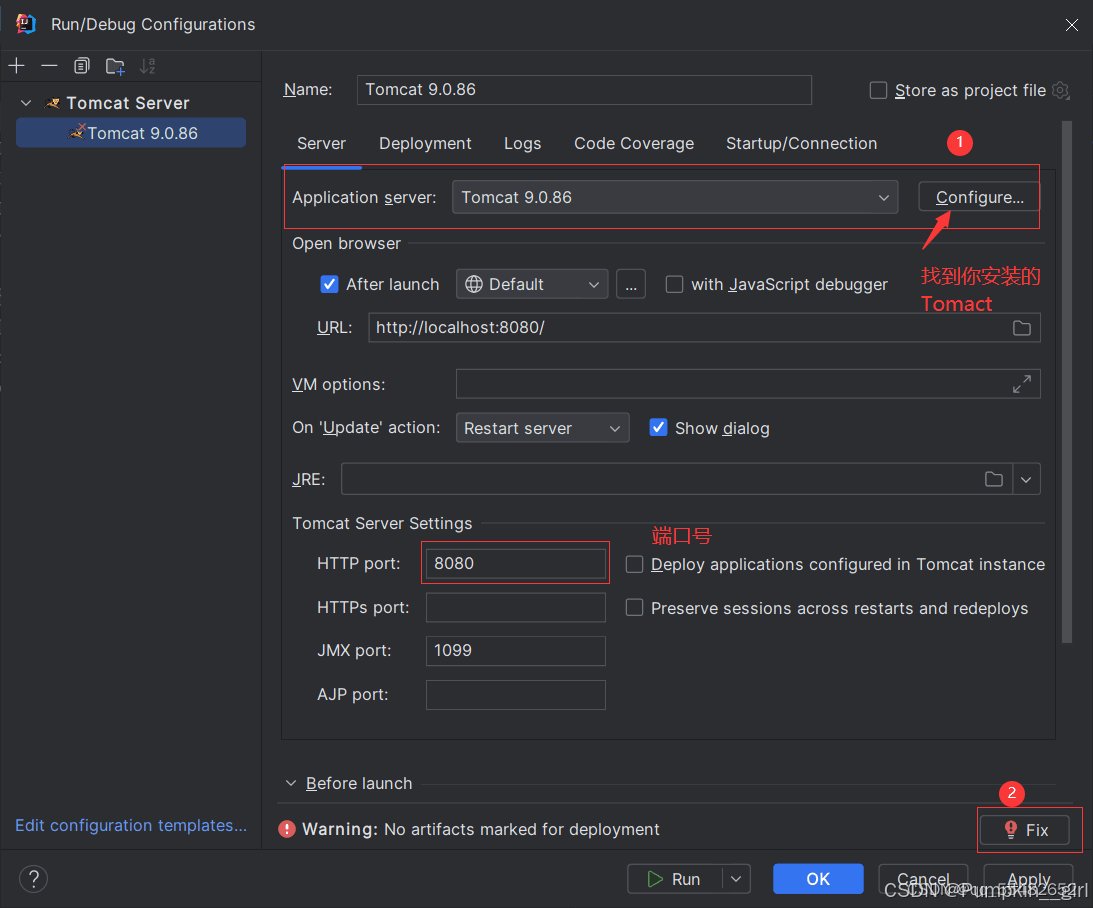This screenshot has width=1093, height=908.
Task: Click the Name input field
Action: point(584,90)
